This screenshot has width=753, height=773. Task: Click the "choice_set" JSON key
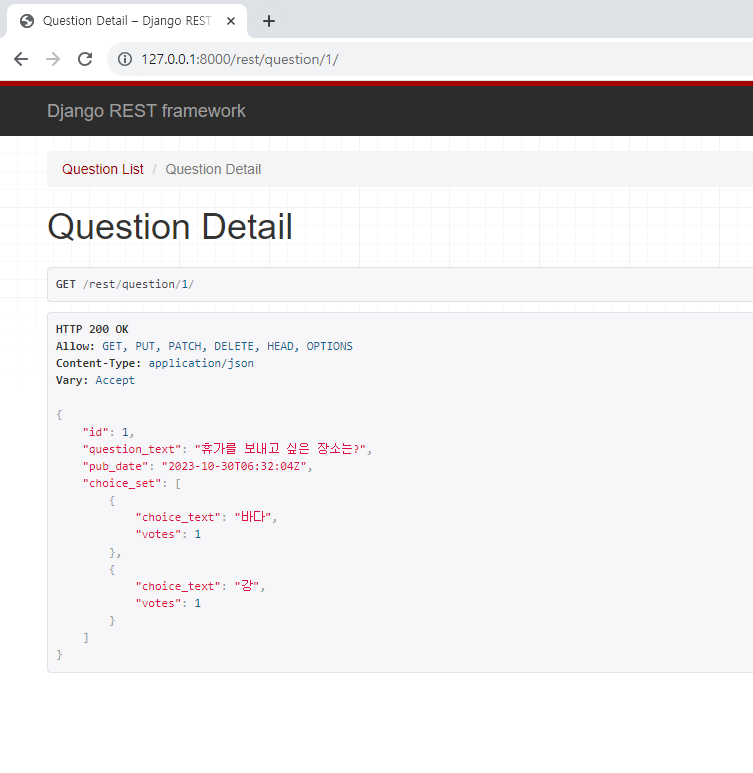122,483
